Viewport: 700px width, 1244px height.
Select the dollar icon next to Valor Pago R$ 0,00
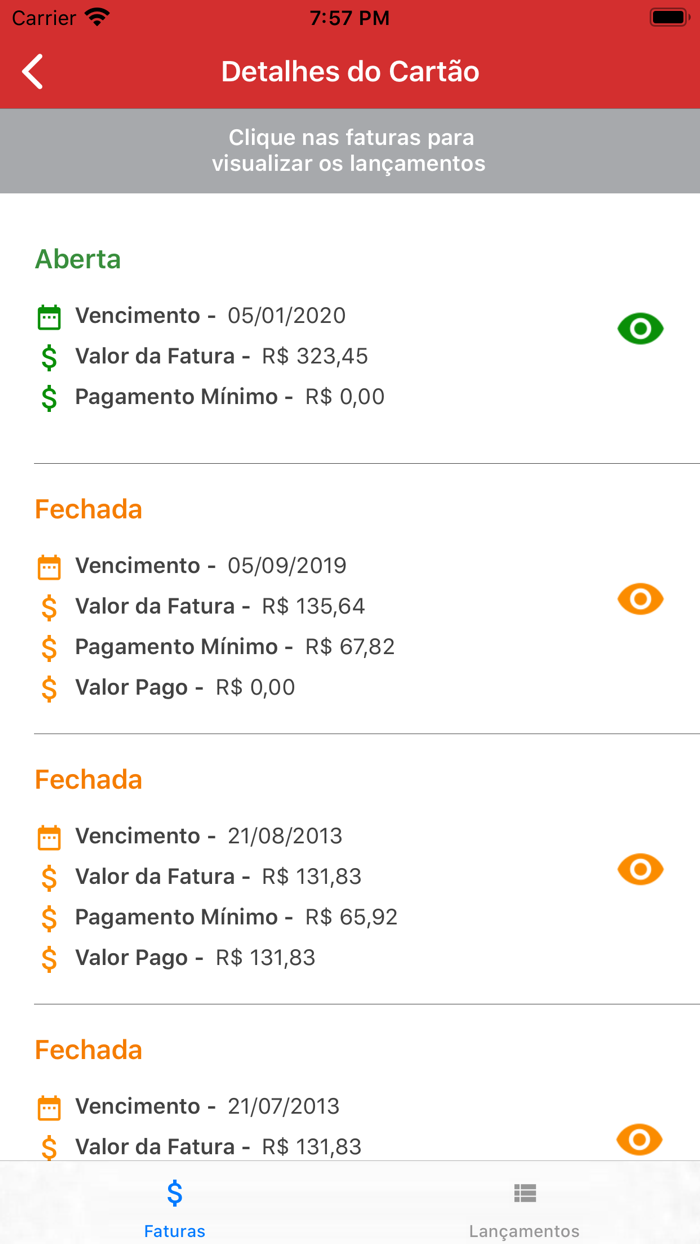pyautogui.click(x=47, y=687)
